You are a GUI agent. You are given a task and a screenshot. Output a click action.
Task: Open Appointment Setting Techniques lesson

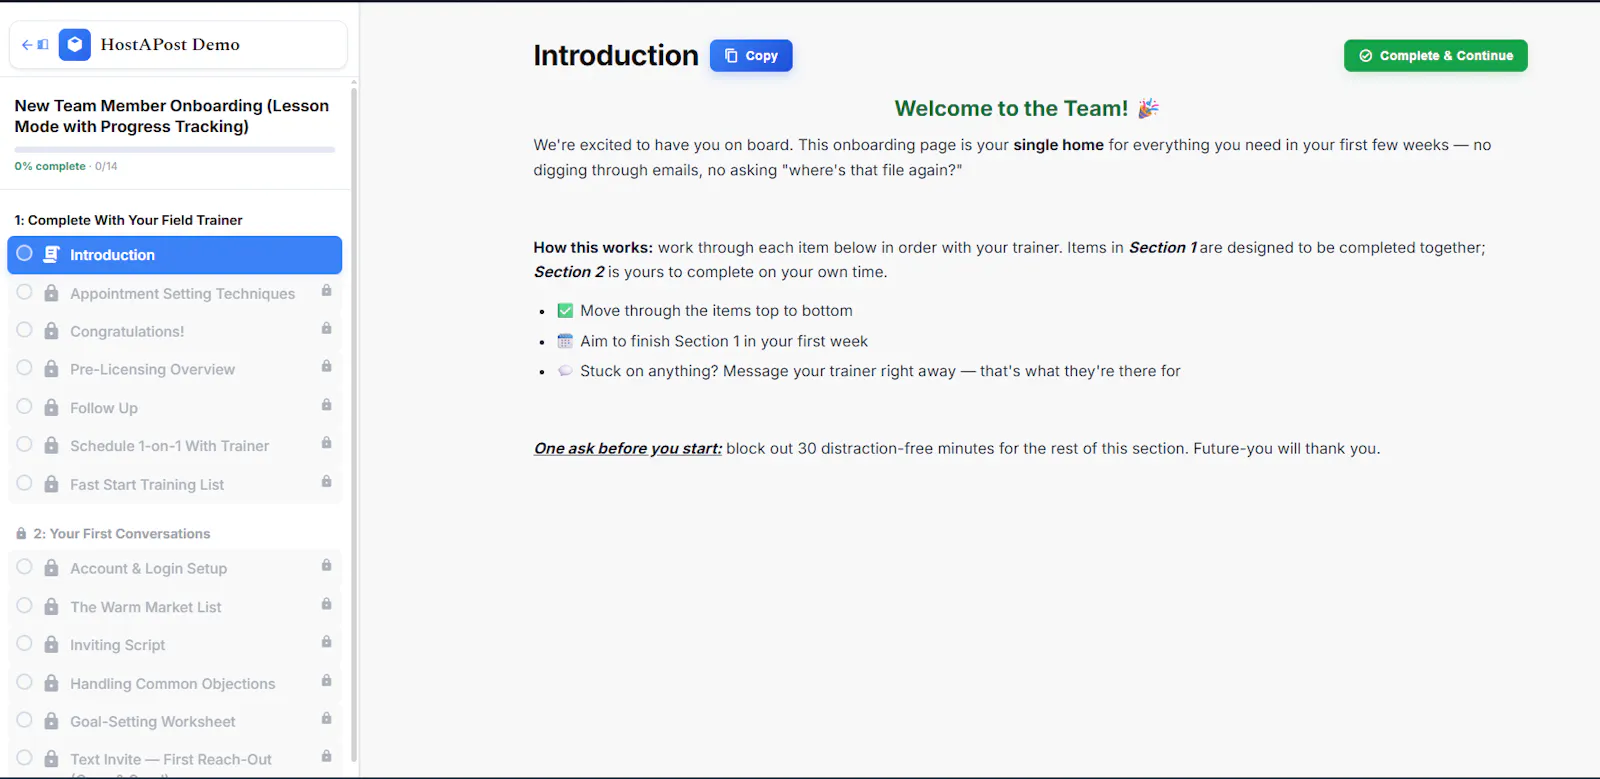pos(174,293)
